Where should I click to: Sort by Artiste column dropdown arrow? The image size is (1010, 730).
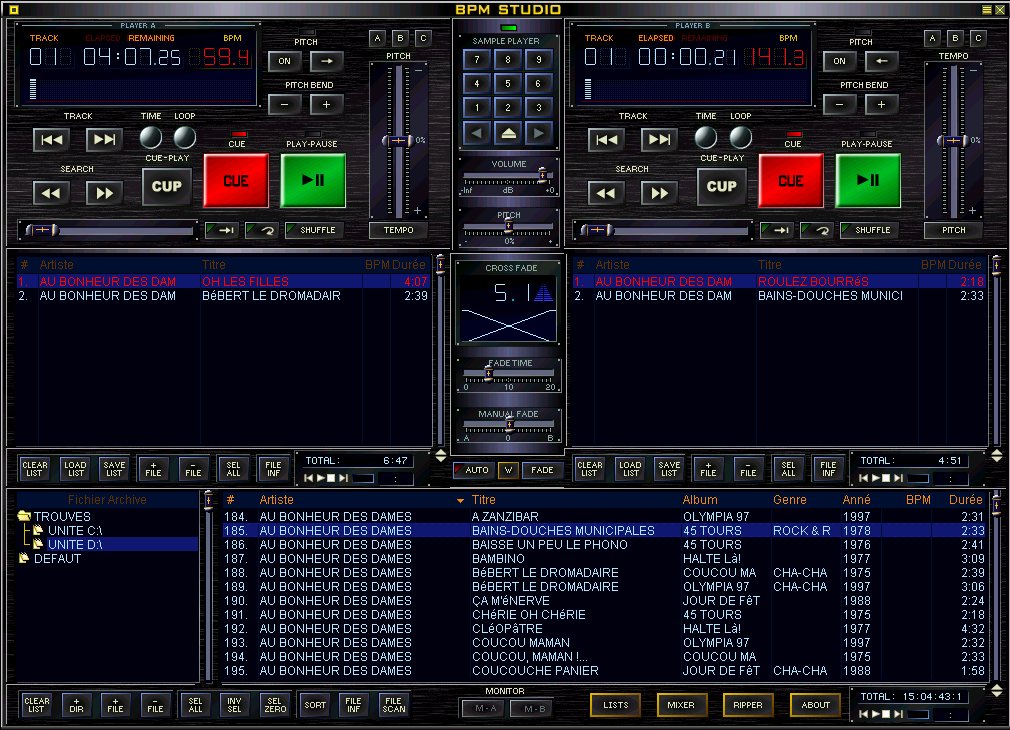click(x=460, y=501)
